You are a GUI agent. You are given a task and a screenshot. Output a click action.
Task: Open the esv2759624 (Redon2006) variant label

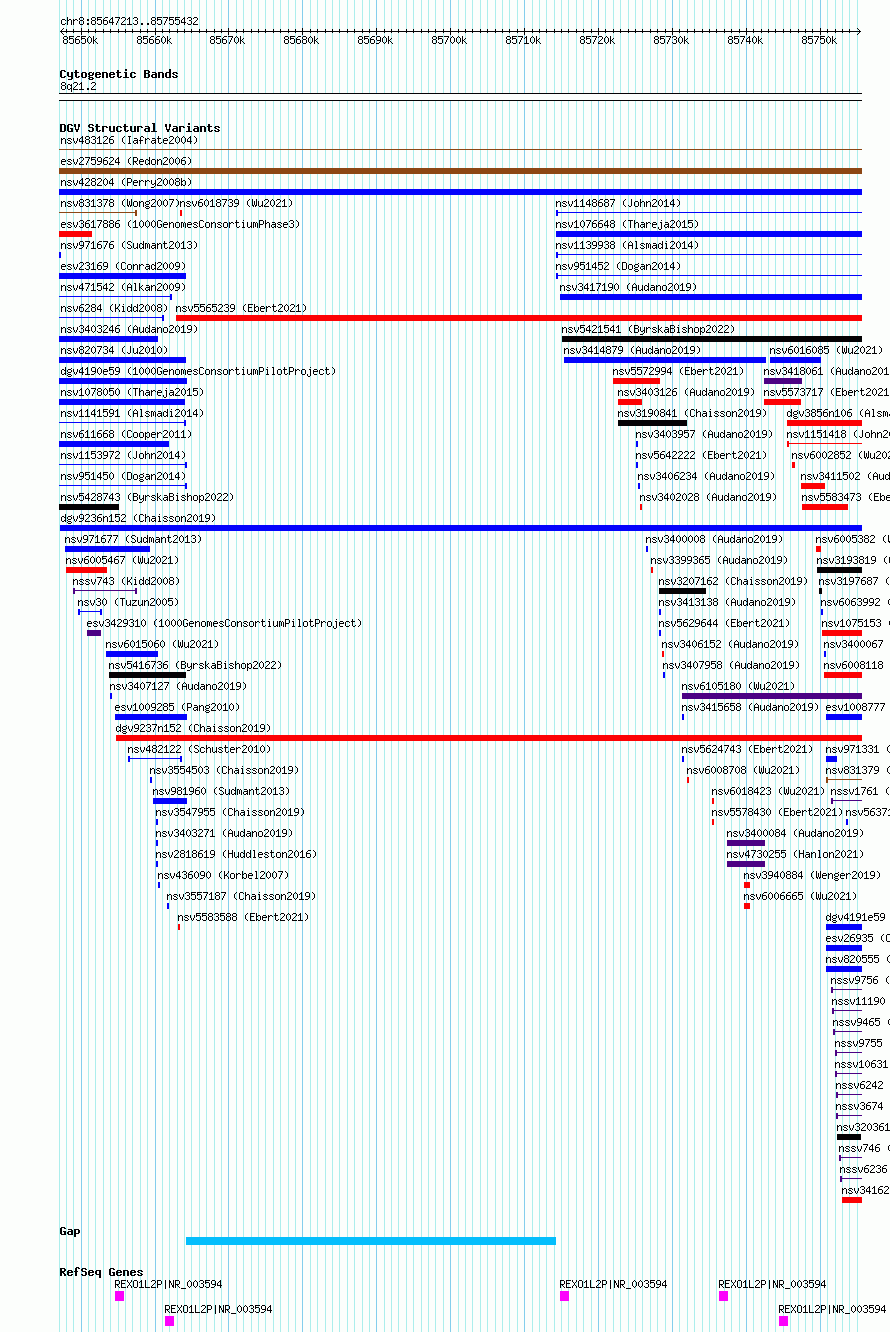(126, 161)
